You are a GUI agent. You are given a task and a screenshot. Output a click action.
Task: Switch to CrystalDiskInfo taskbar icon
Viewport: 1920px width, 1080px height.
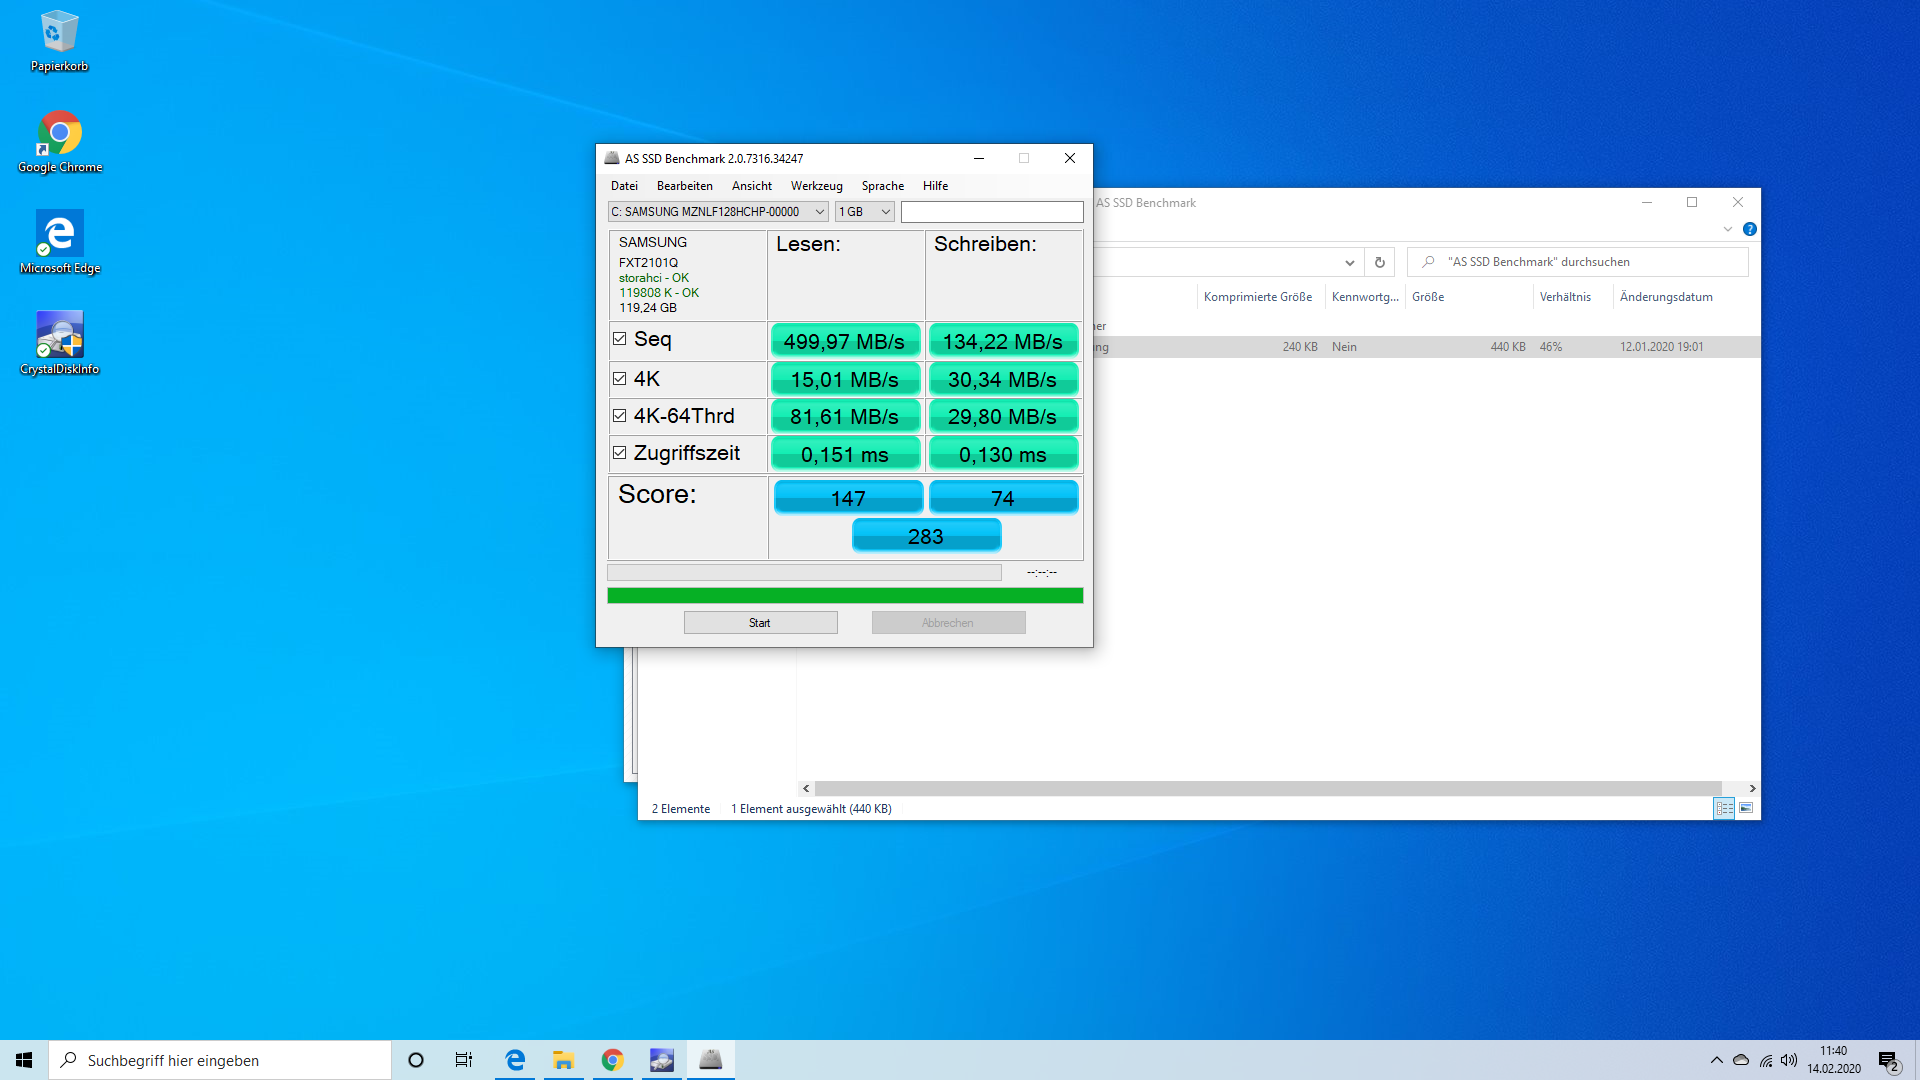pos(662,1060)
